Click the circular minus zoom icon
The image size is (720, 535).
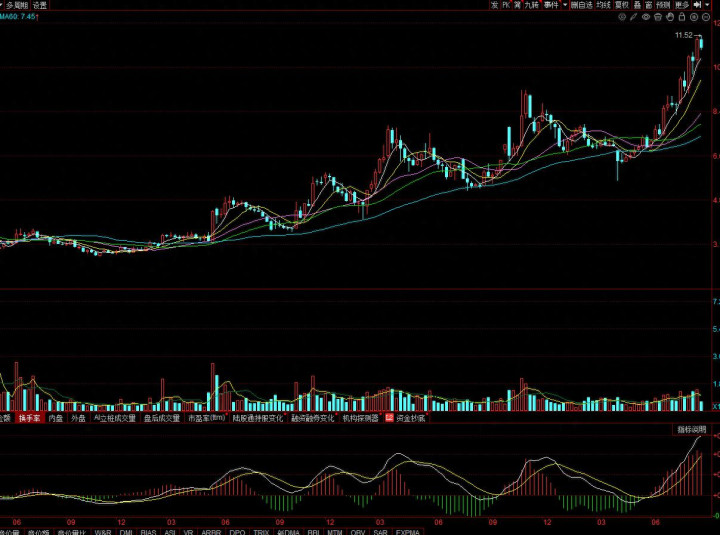point(705,16)
